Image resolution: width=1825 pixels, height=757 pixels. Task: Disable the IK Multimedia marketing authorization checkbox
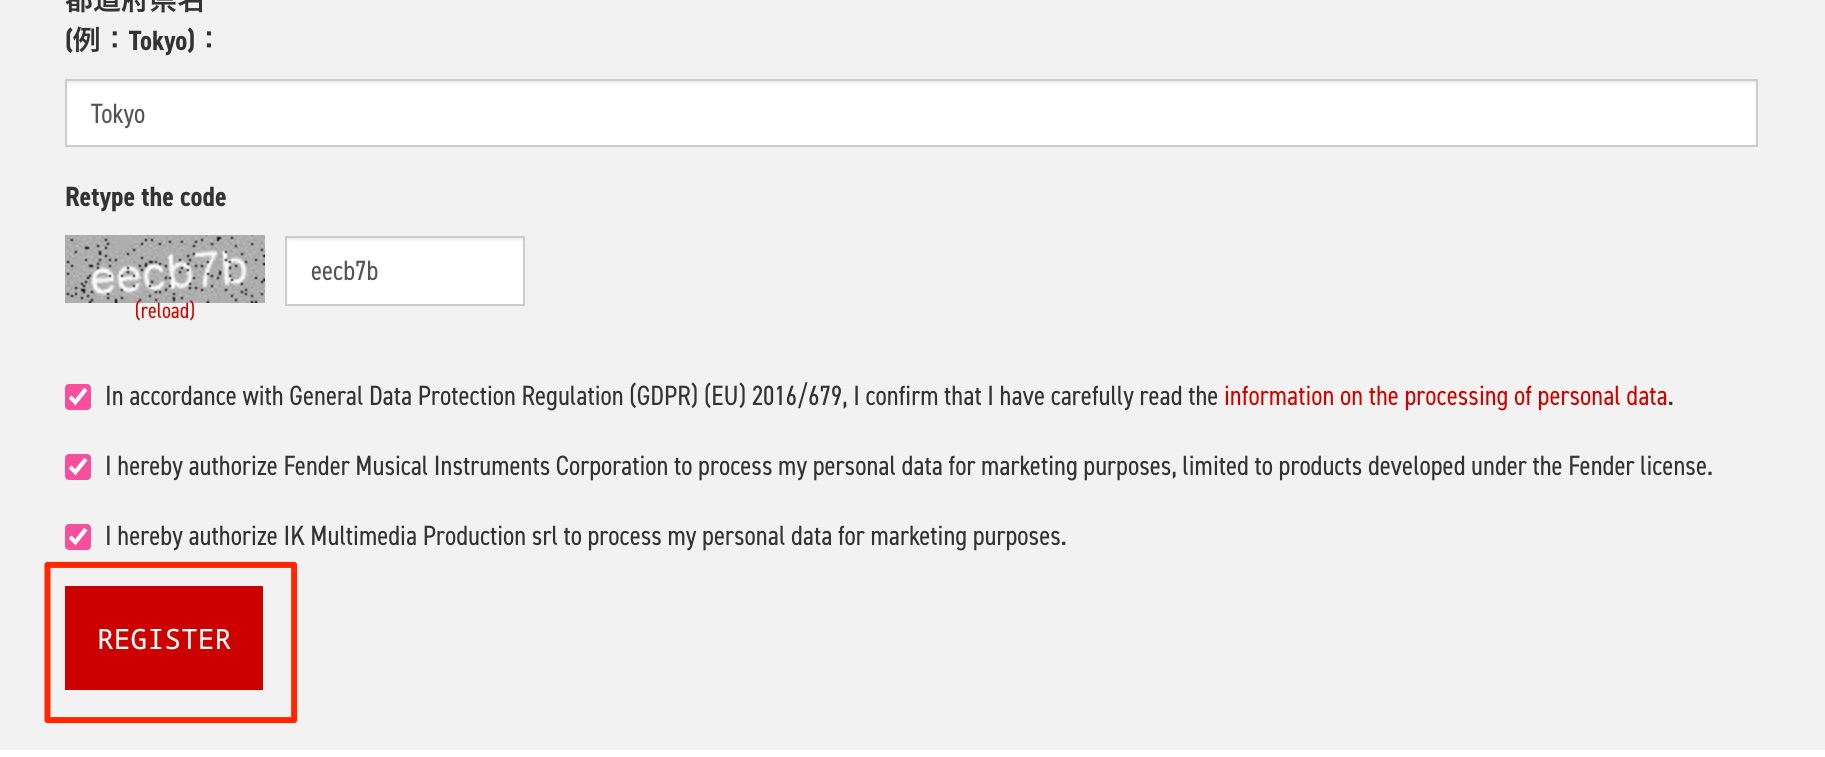click(78, 537)
